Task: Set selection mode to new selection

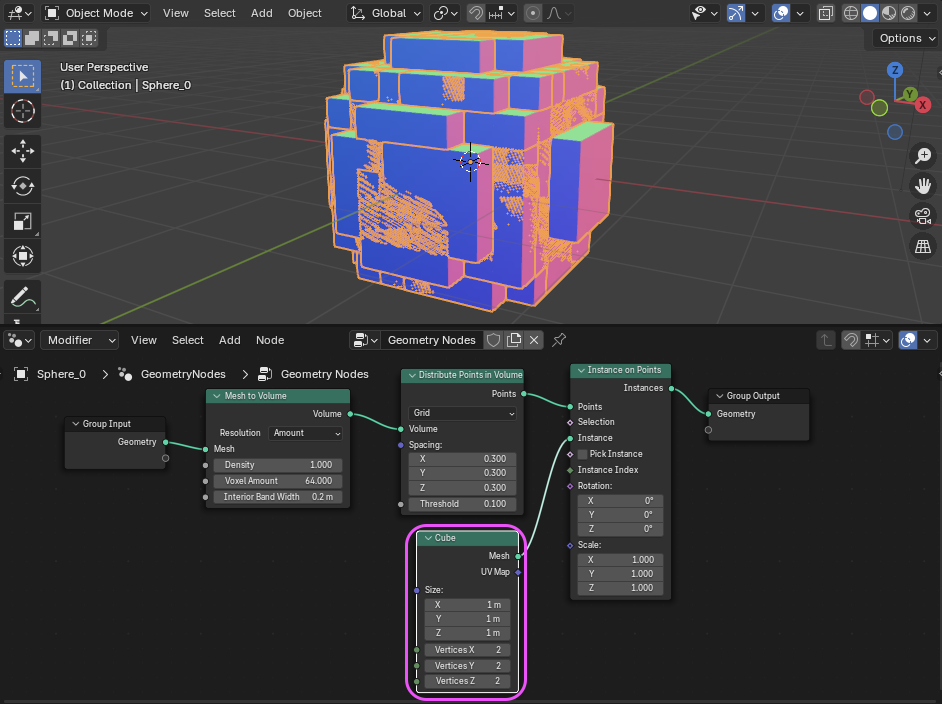Action: tap(13, 38)
